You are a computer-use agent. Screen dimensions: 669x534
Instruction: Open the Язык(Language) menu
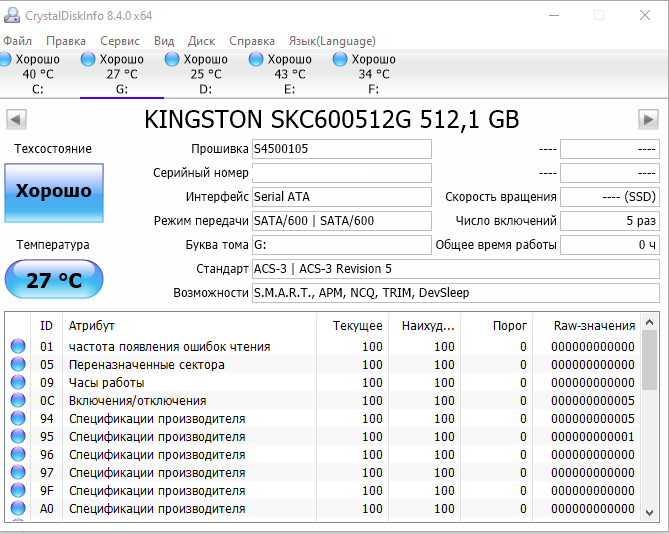click(332, 41)
